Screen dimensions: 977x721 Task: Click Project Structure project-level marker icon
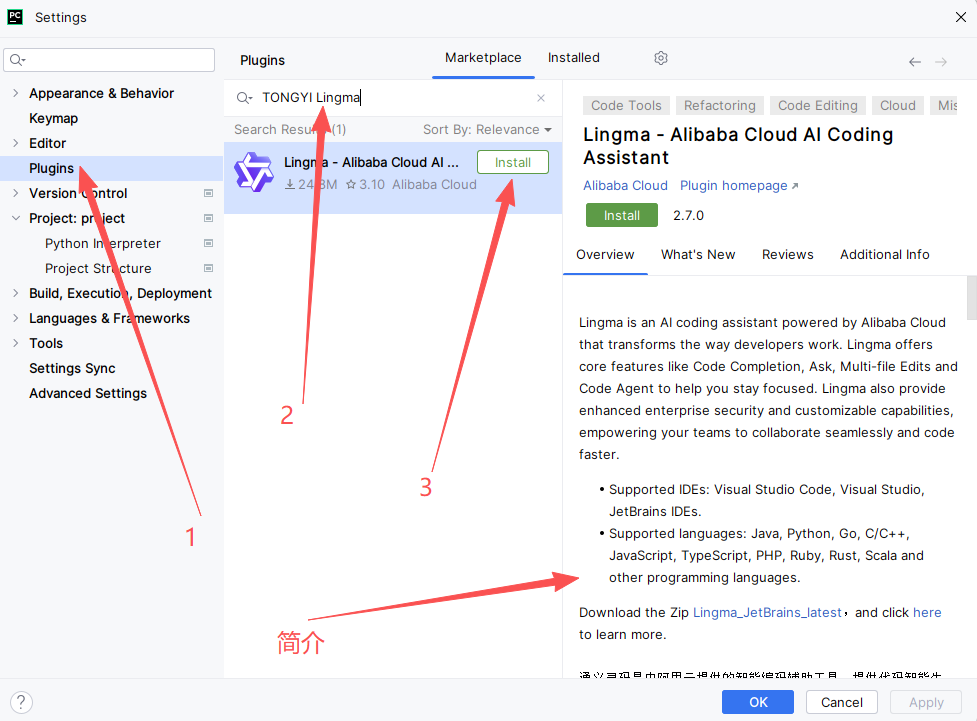pos(209,268)
